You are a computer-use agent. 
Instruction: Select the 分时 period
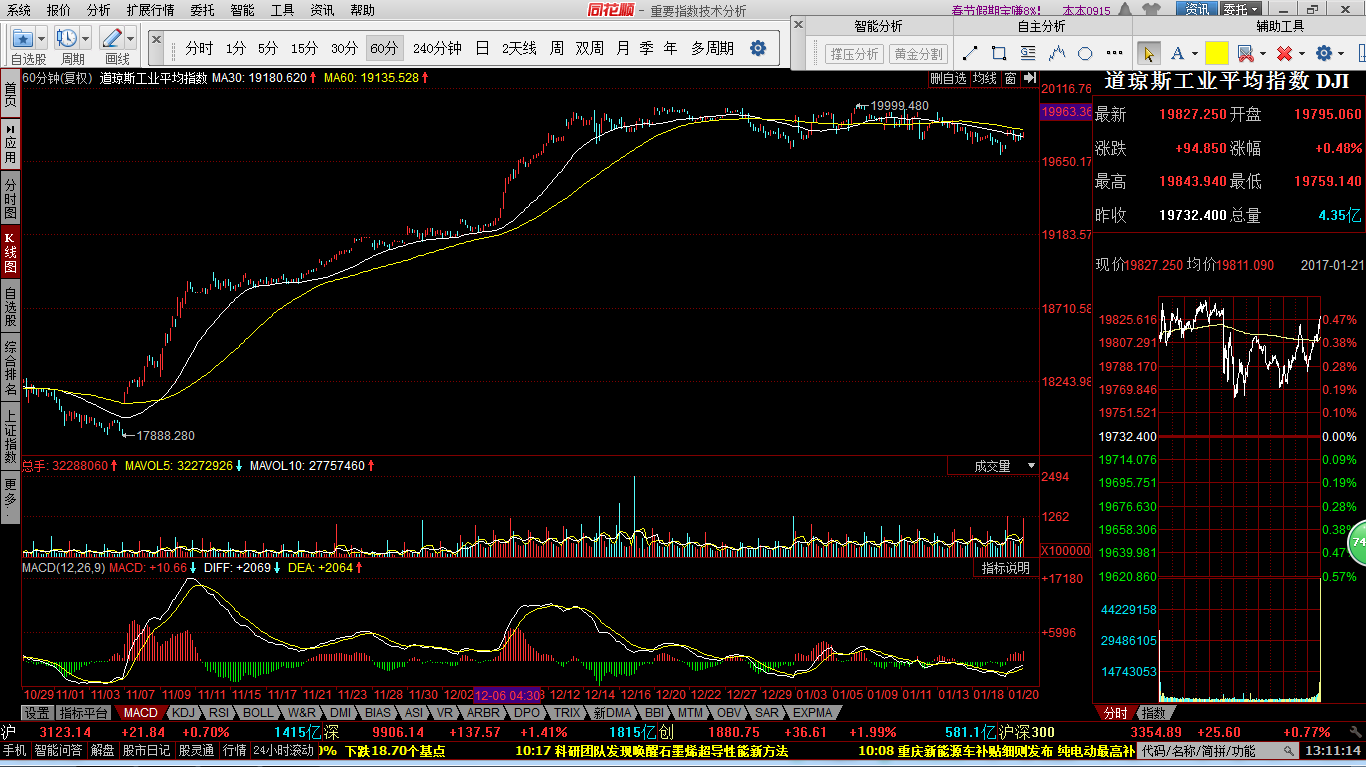pos(199,48)
